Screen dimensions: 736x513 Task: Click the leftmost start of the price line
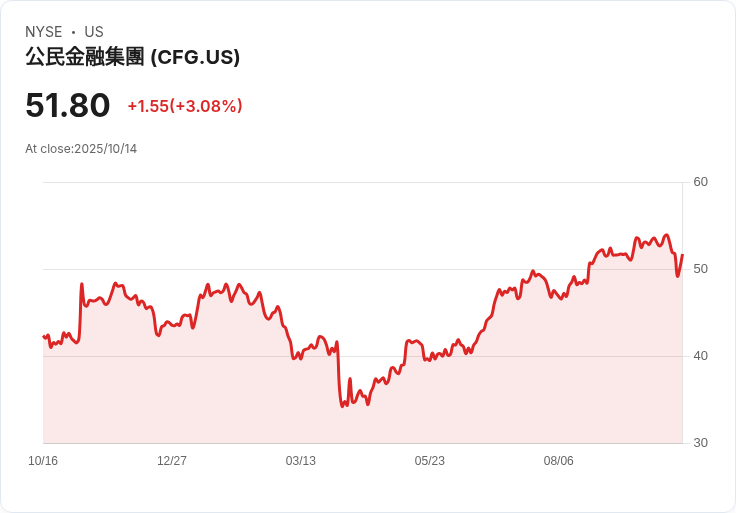[x=43, y=336]
